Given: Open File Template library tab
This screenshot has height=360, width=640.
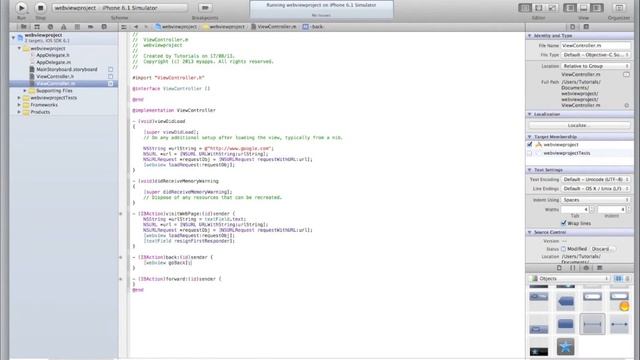Looking at the screenshot, I should pyautogui.click(x=559, y=268).
